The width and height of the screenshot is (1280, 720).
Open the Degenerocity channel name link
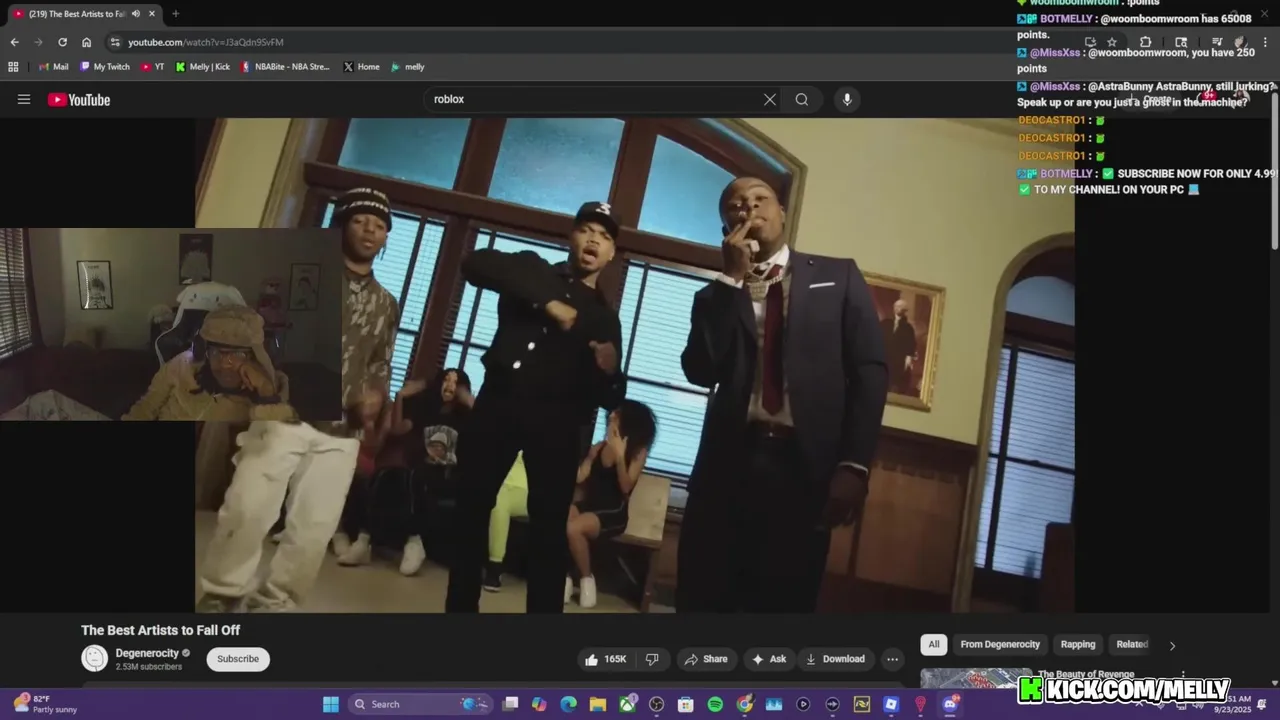click(x=146, y=653)
